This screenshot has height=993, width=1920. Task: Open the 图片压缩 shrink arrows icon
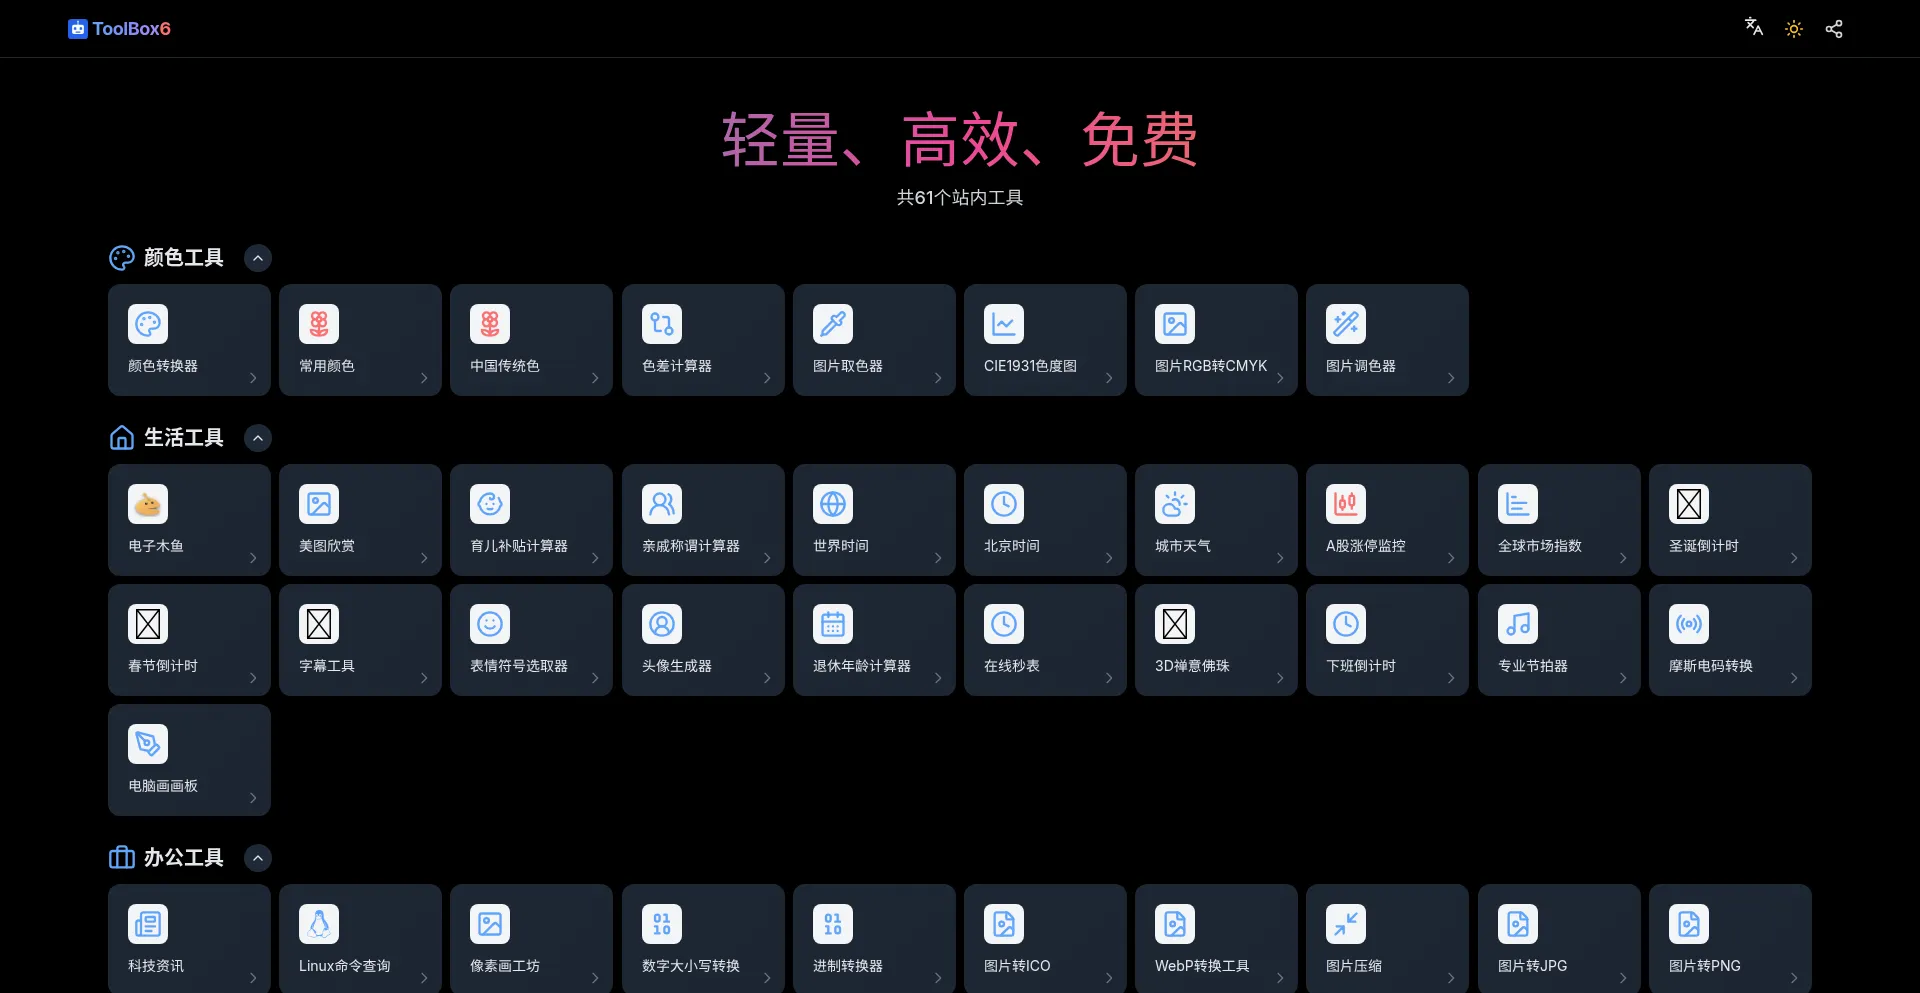(x=1346, y=924)
